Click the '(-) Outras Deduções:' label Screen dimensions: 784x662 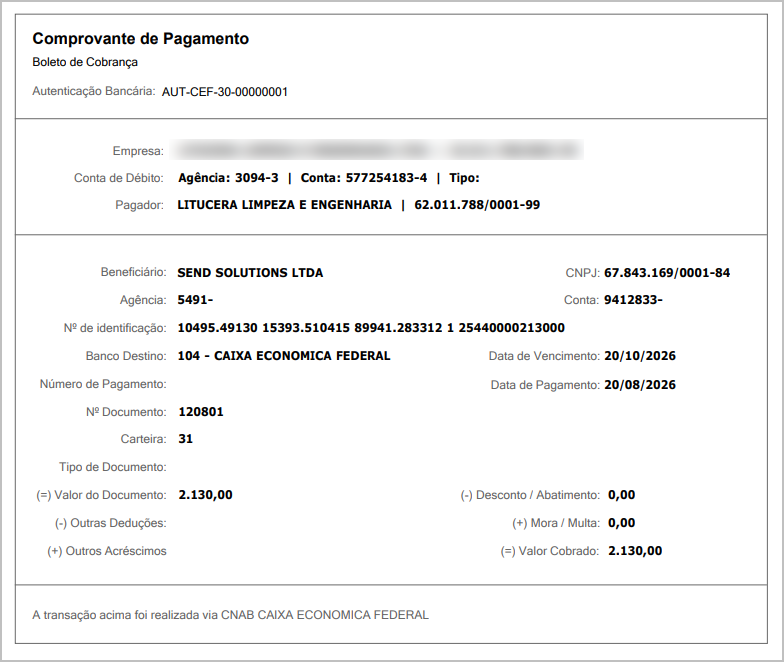point(110,523)
